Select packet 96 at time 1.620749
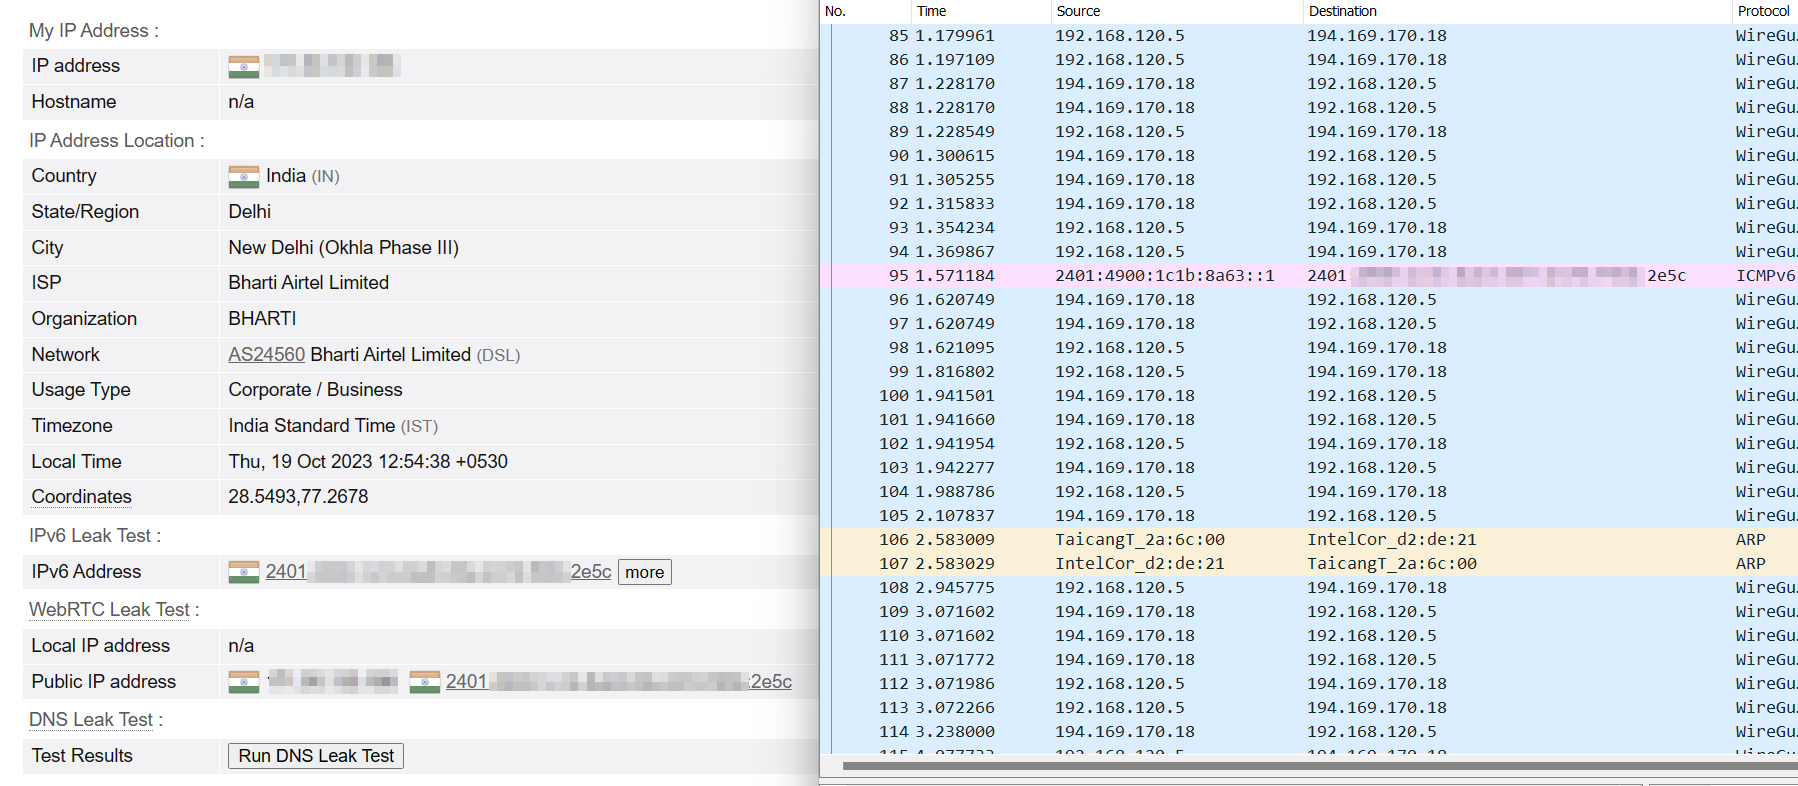Viewport: 1798px width, 786px height. (x=1309, y=299)
